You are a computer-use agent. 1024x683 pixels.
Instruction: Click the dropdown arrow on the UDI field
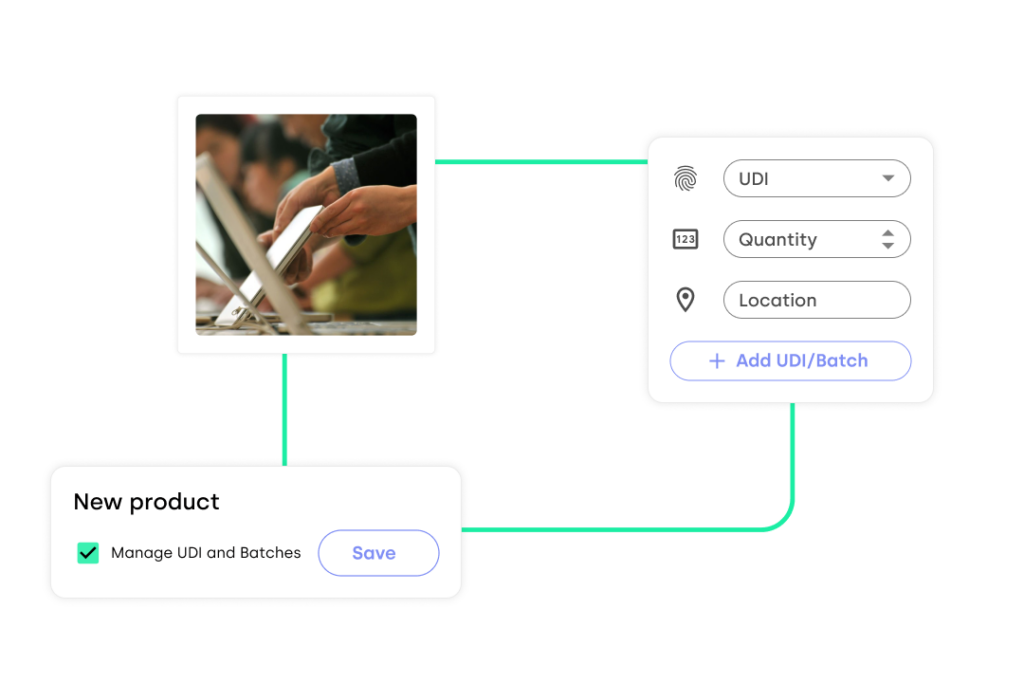pos(887,178)
